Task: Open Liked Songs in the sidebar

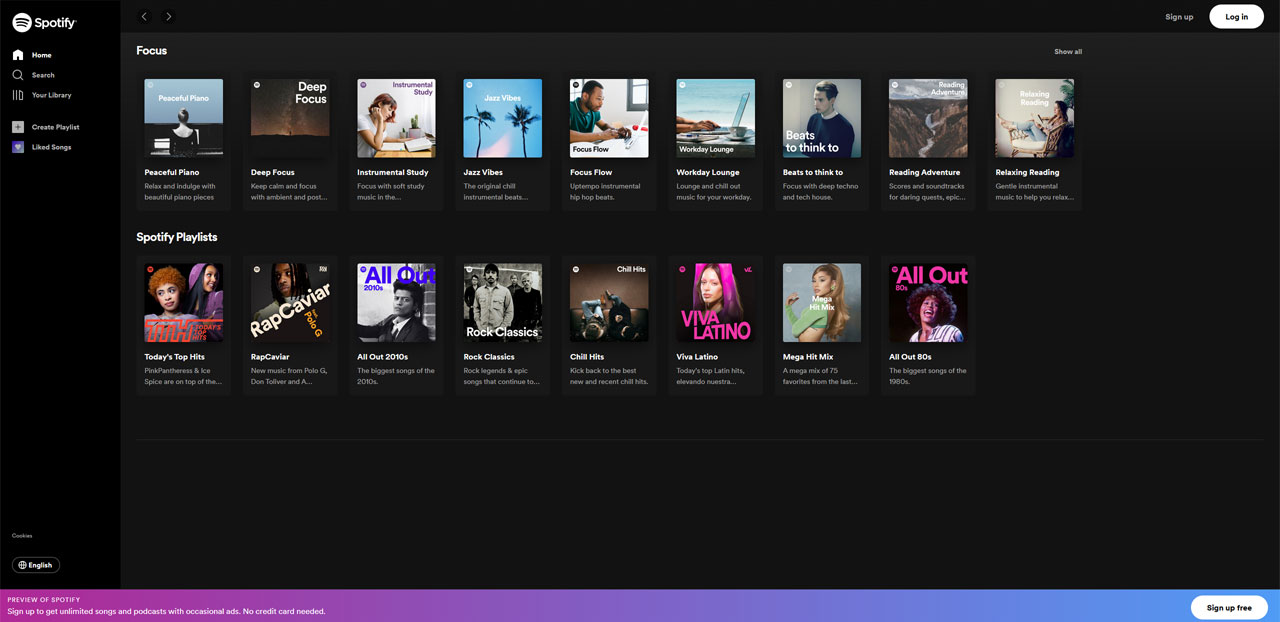Action: point(52,147)
